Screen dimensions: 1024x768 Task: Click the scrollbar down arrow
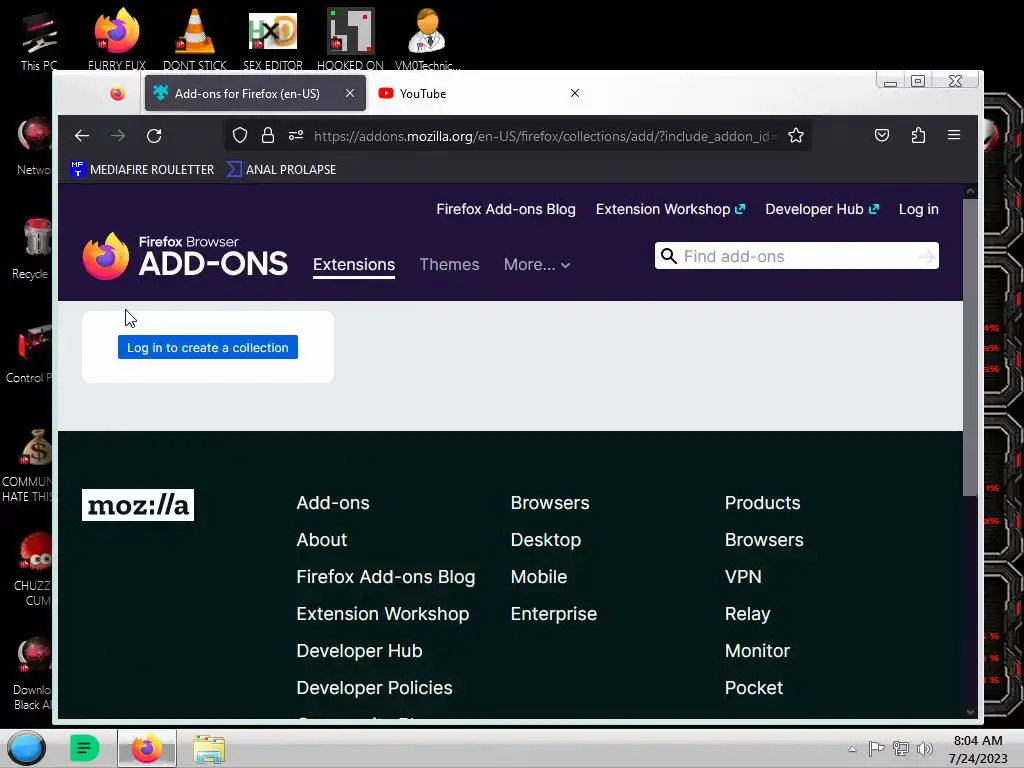tap(970, 712)
